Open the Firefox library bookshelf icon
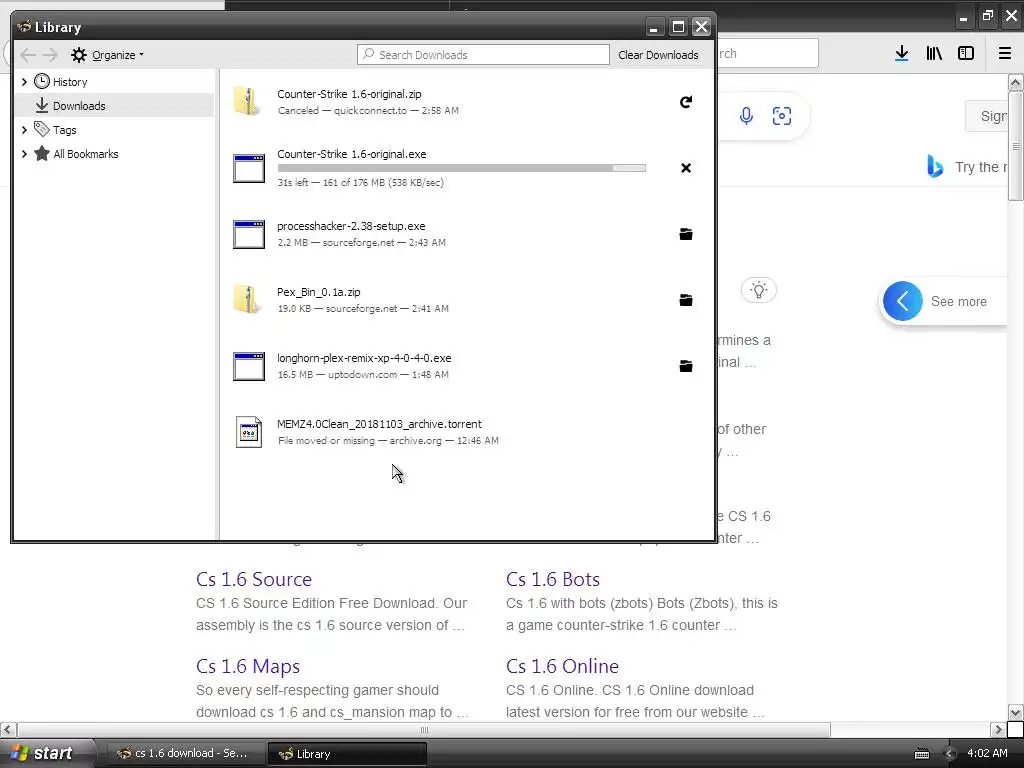The image size is (1024, 768). click(934, 54)
